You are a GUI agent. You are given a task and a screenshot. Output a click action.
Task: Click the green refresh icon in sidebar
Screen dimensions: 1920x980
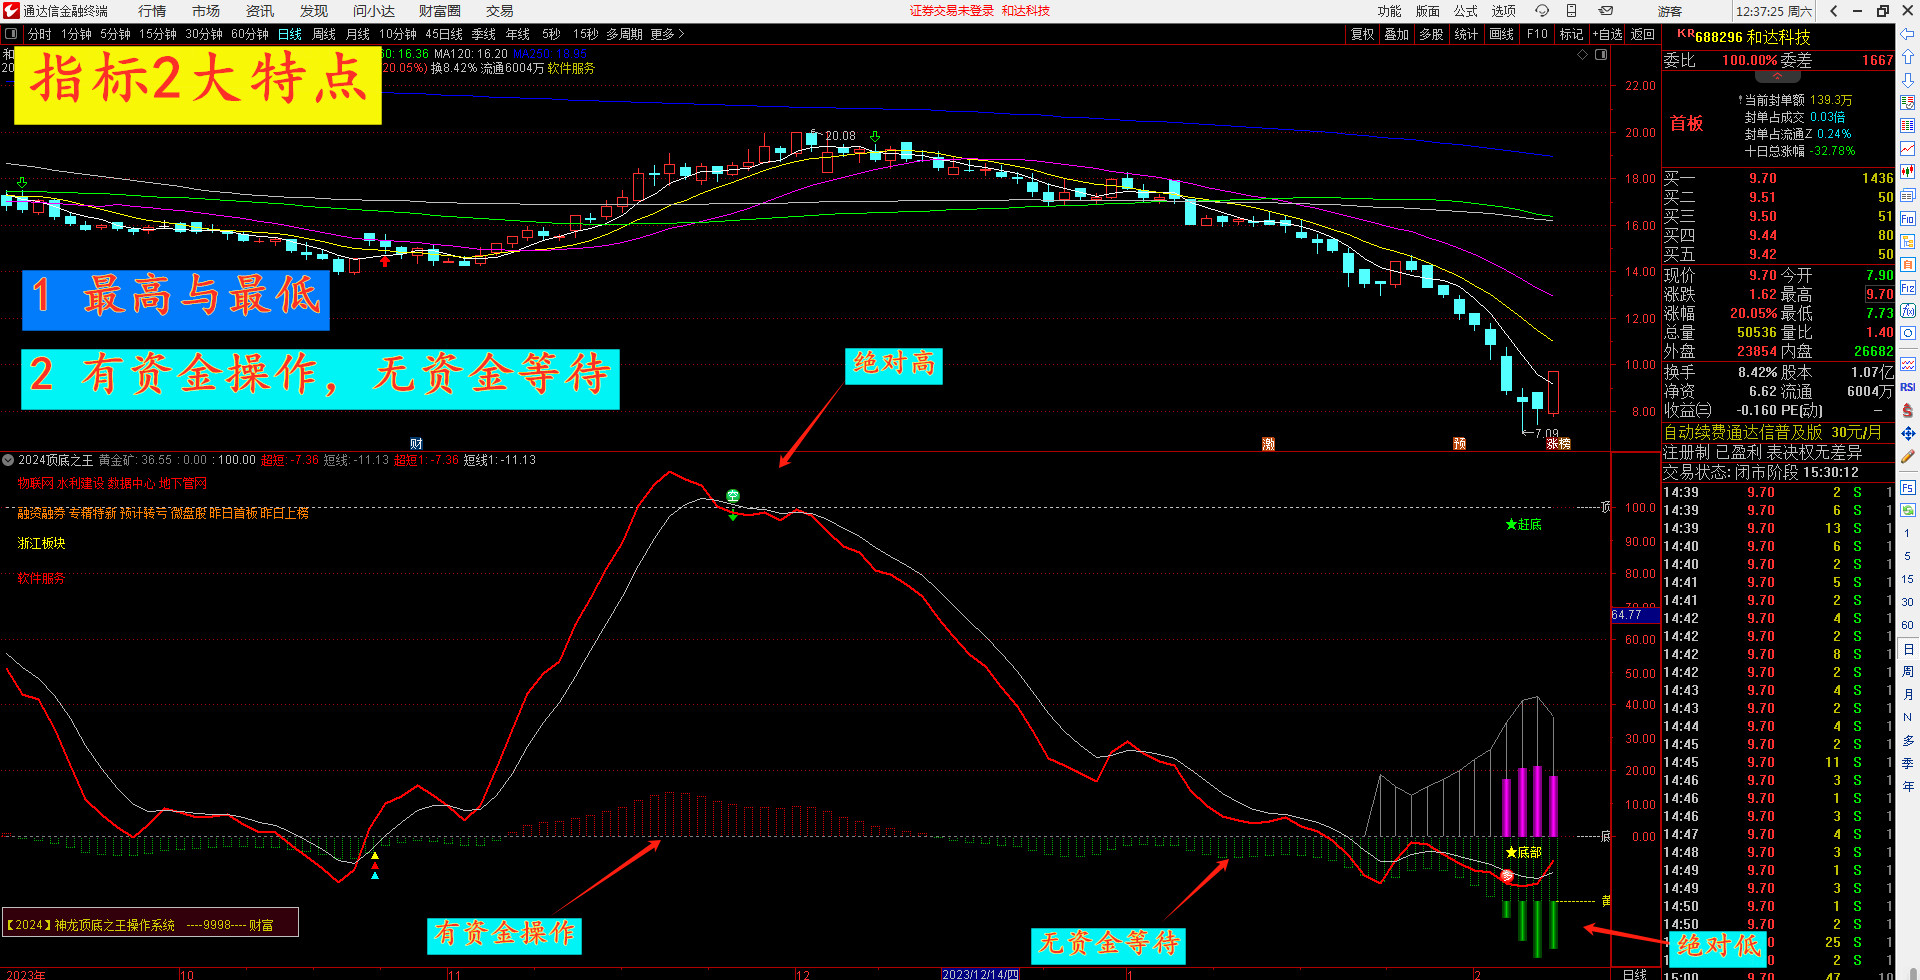pos(1907,510)
